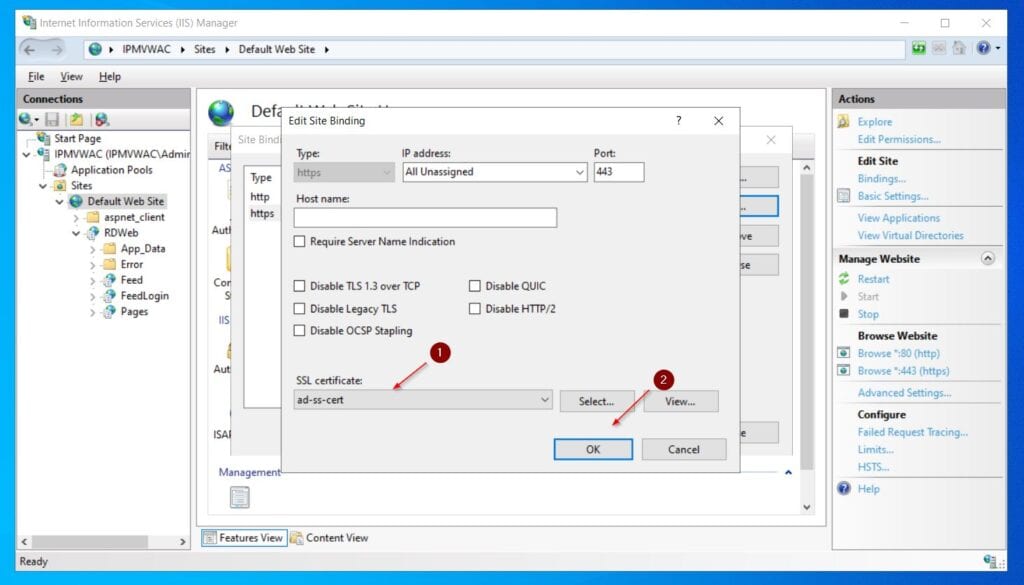Select the http row in Site Bindings

260,197
